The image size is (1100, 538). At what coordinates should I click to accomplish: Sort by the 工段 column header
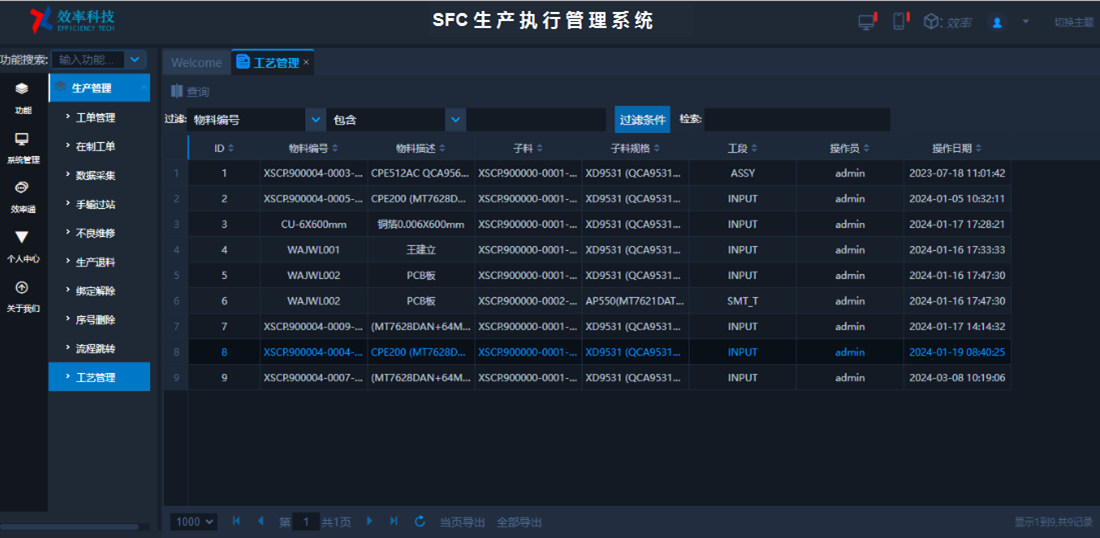[x=743, y=148]
